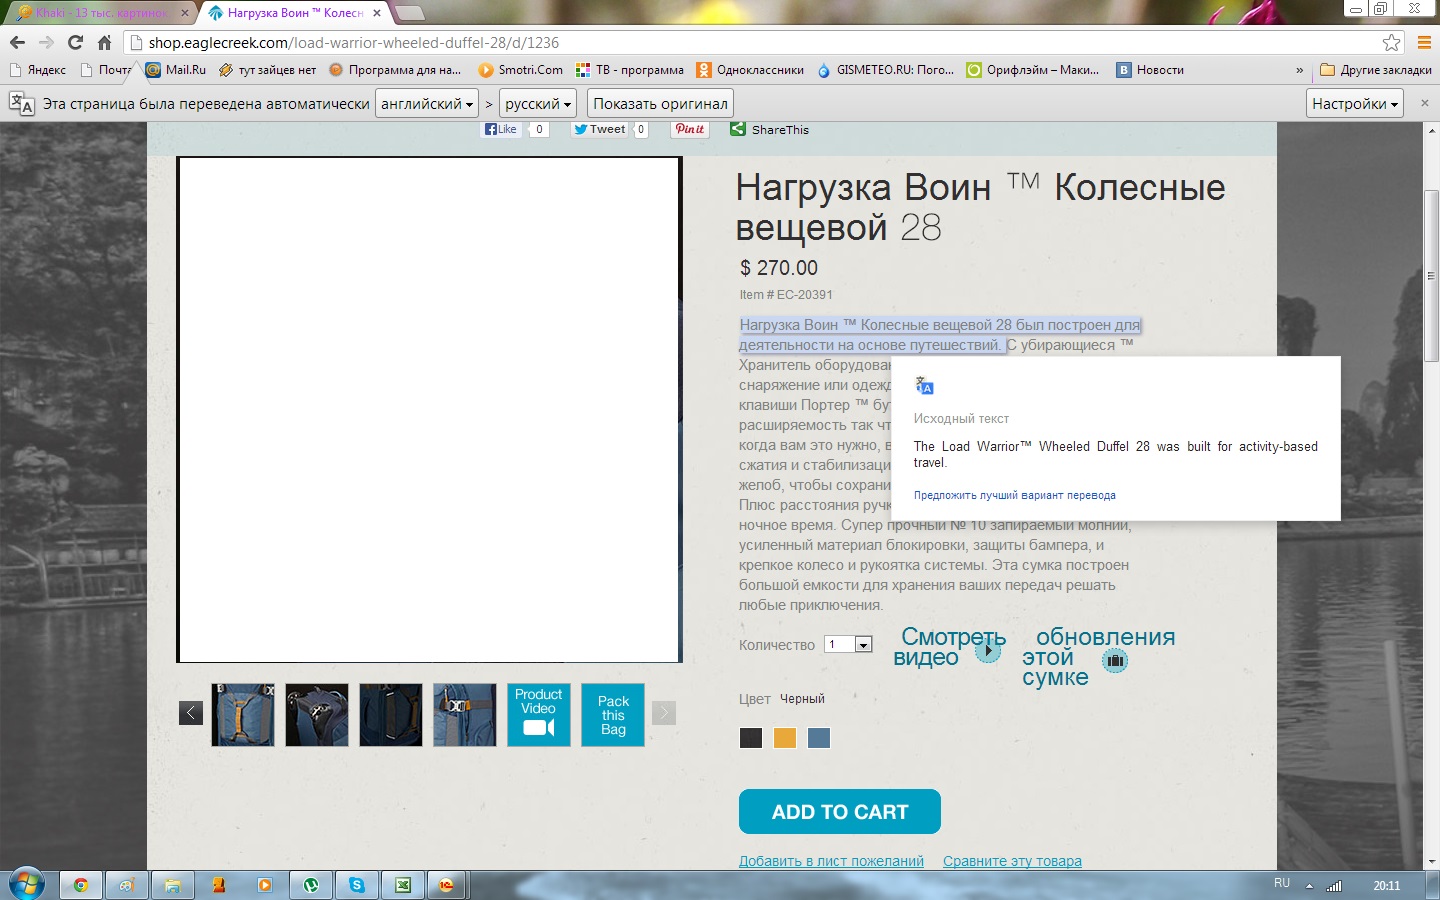Open the Chrome menu icon

pyautogui.click(x=1424, y=42)
